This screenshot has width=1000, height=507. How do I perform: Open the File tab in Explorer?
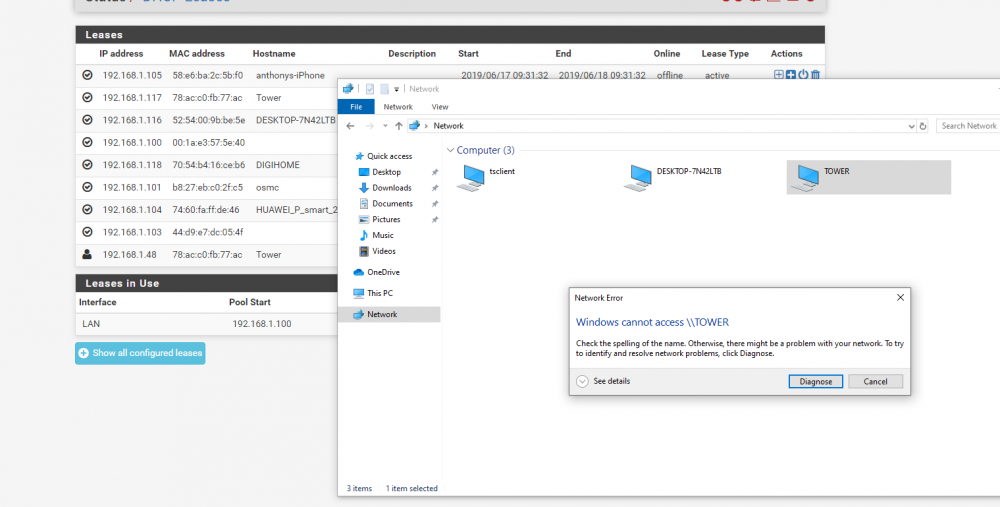[x=356, y=107]
